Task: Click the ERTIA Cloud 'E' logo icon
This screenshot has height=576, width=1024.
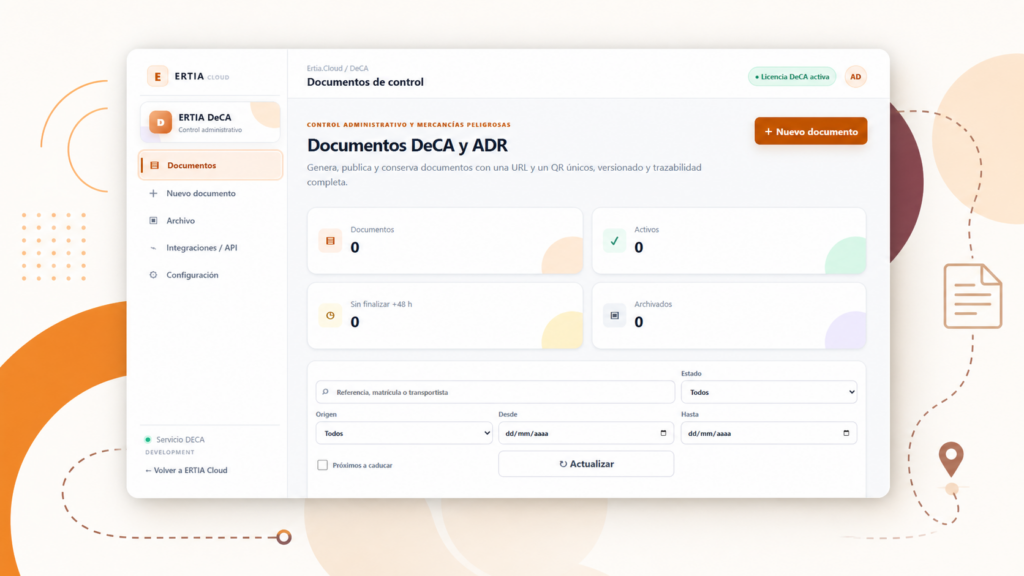Action: coord(157,76)
